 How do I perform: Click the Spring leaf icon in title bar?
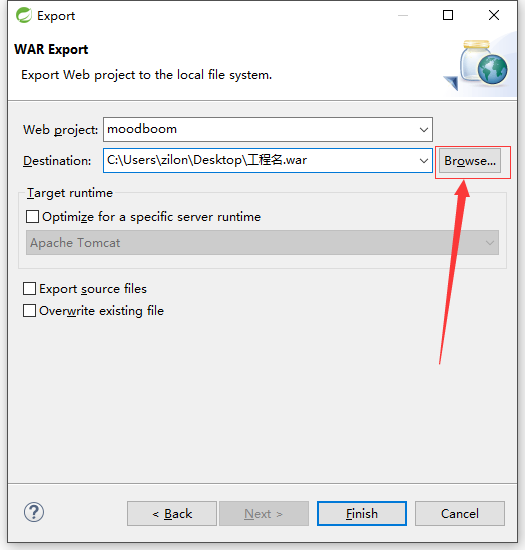click(x=24, y=15)
